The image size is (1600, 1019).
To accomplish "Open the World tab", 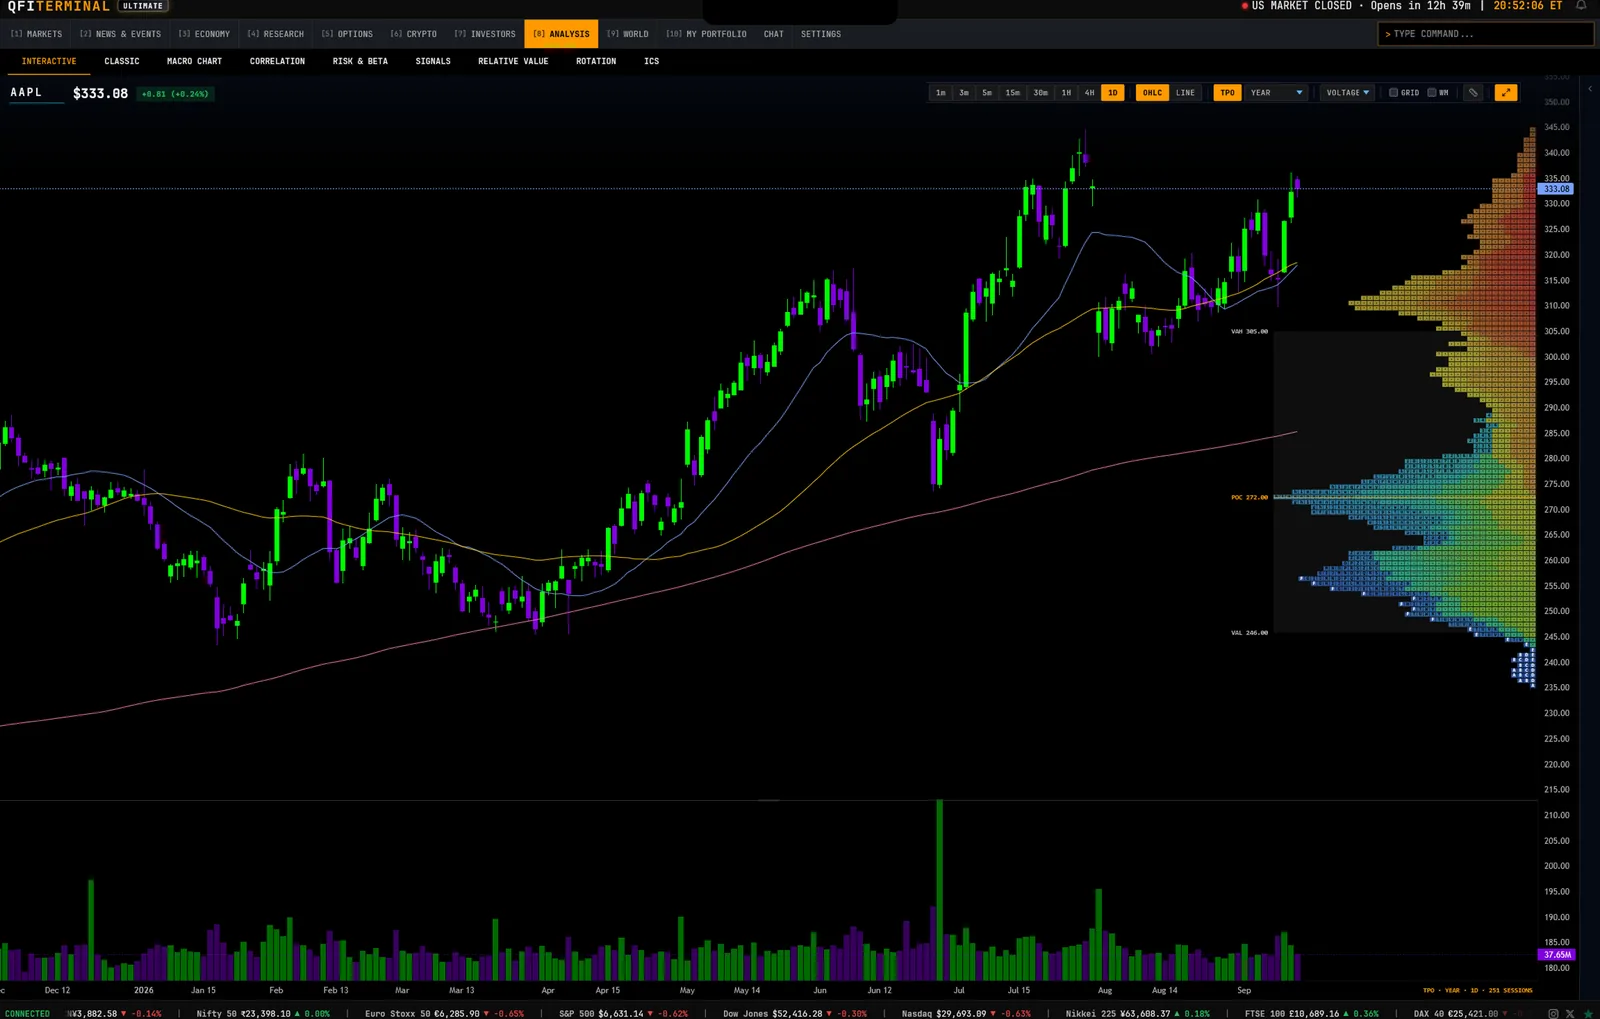I will (628, 34).
